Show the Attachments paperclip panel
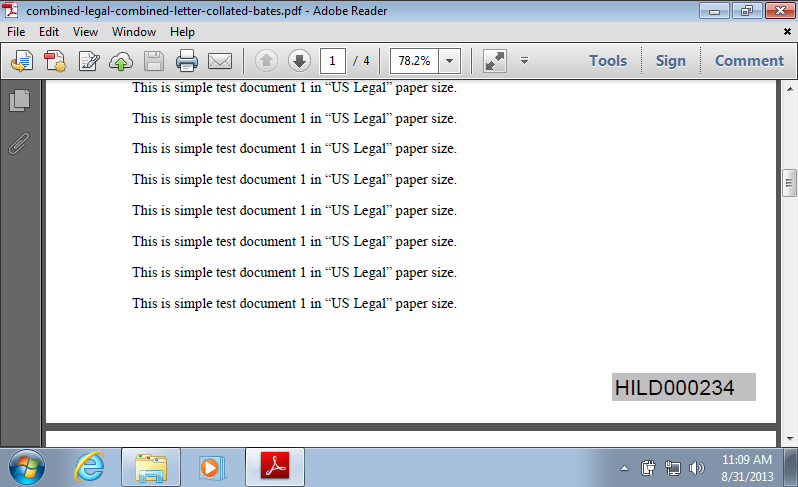 (19, 144)
